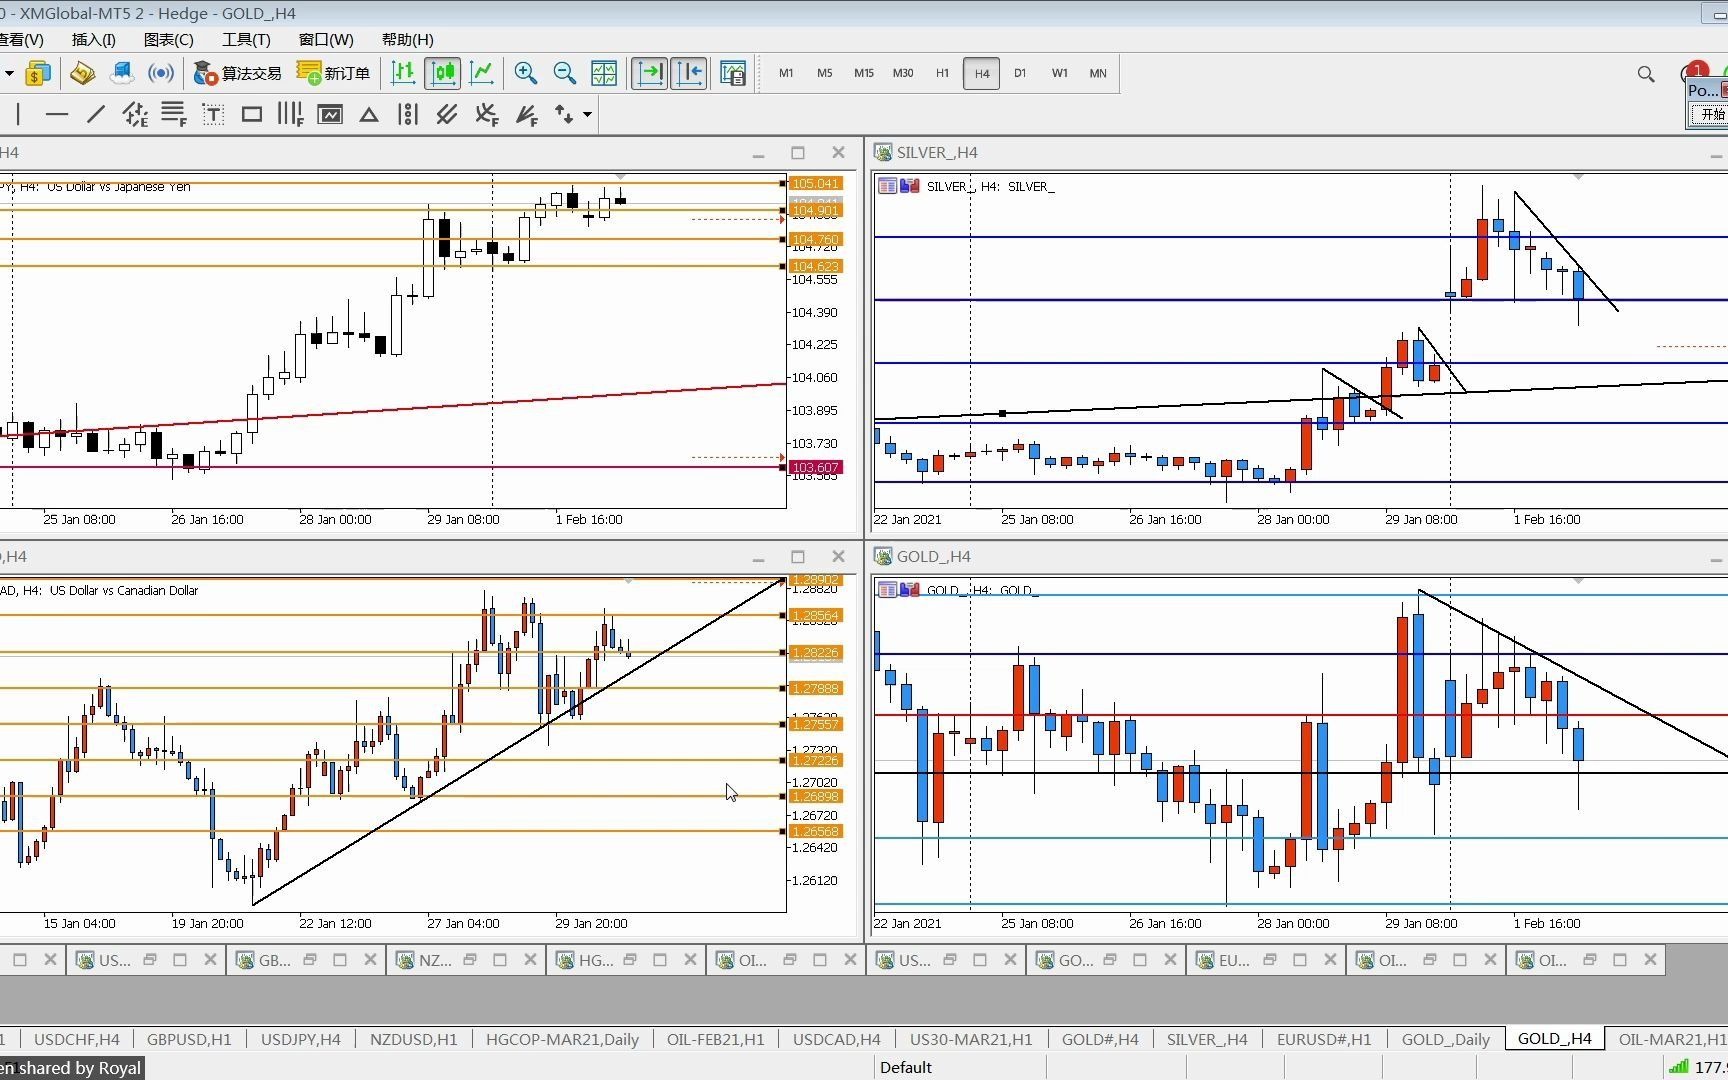Screen dimensions: 1728x1080
Task: Switch to M30 timeframe
Action: click(903, 73)
